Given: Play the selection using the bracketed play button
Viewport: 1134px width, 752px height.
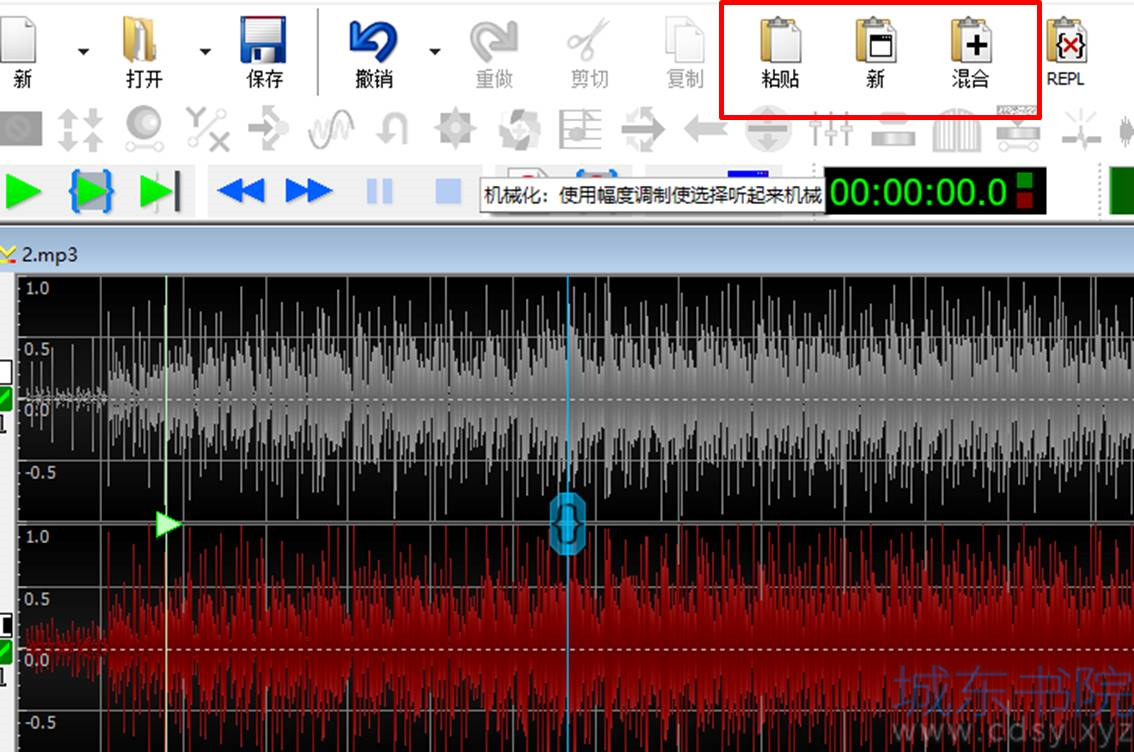Looking at the screenshot, I should point(90,192).
